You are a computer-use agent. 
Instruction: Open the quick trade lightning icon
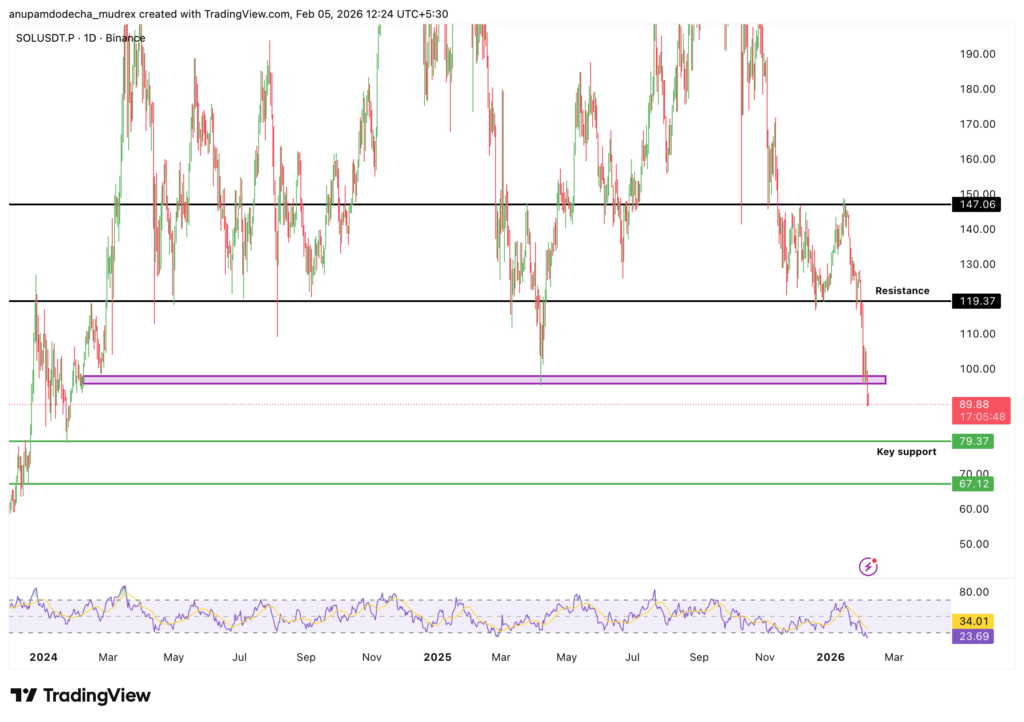click(866, 566)
